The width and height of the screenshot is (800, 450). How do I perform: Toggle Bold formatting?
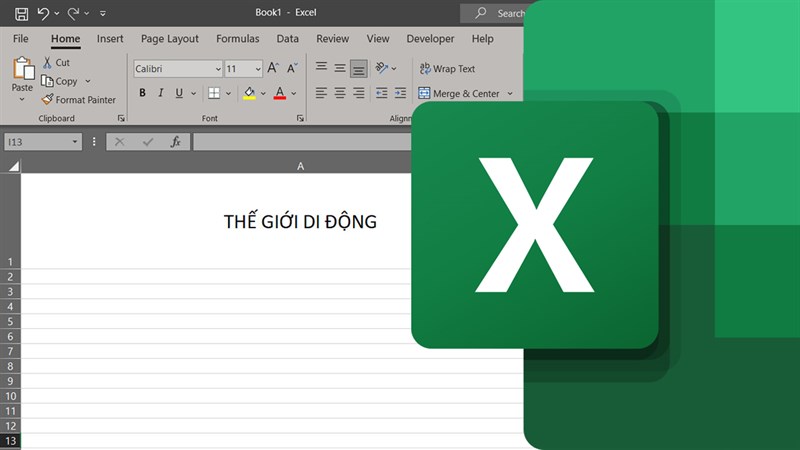point(142,93)
